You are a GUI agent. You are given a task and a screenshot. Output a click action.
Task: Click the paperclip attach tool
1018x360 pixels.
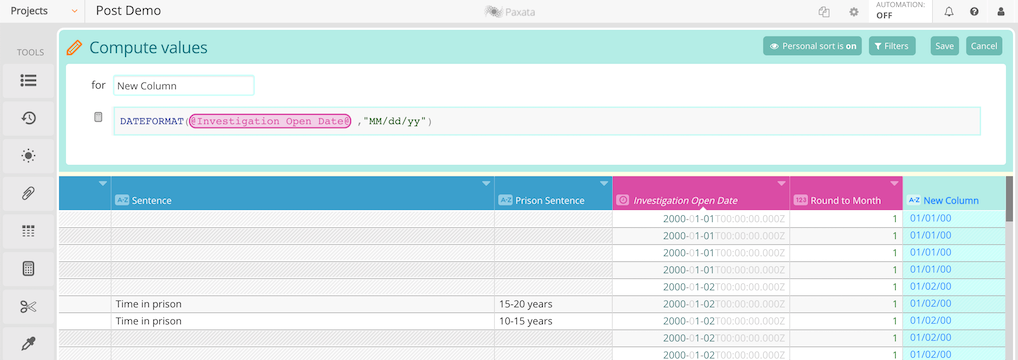pyautogui.click(x=28, y=193)
